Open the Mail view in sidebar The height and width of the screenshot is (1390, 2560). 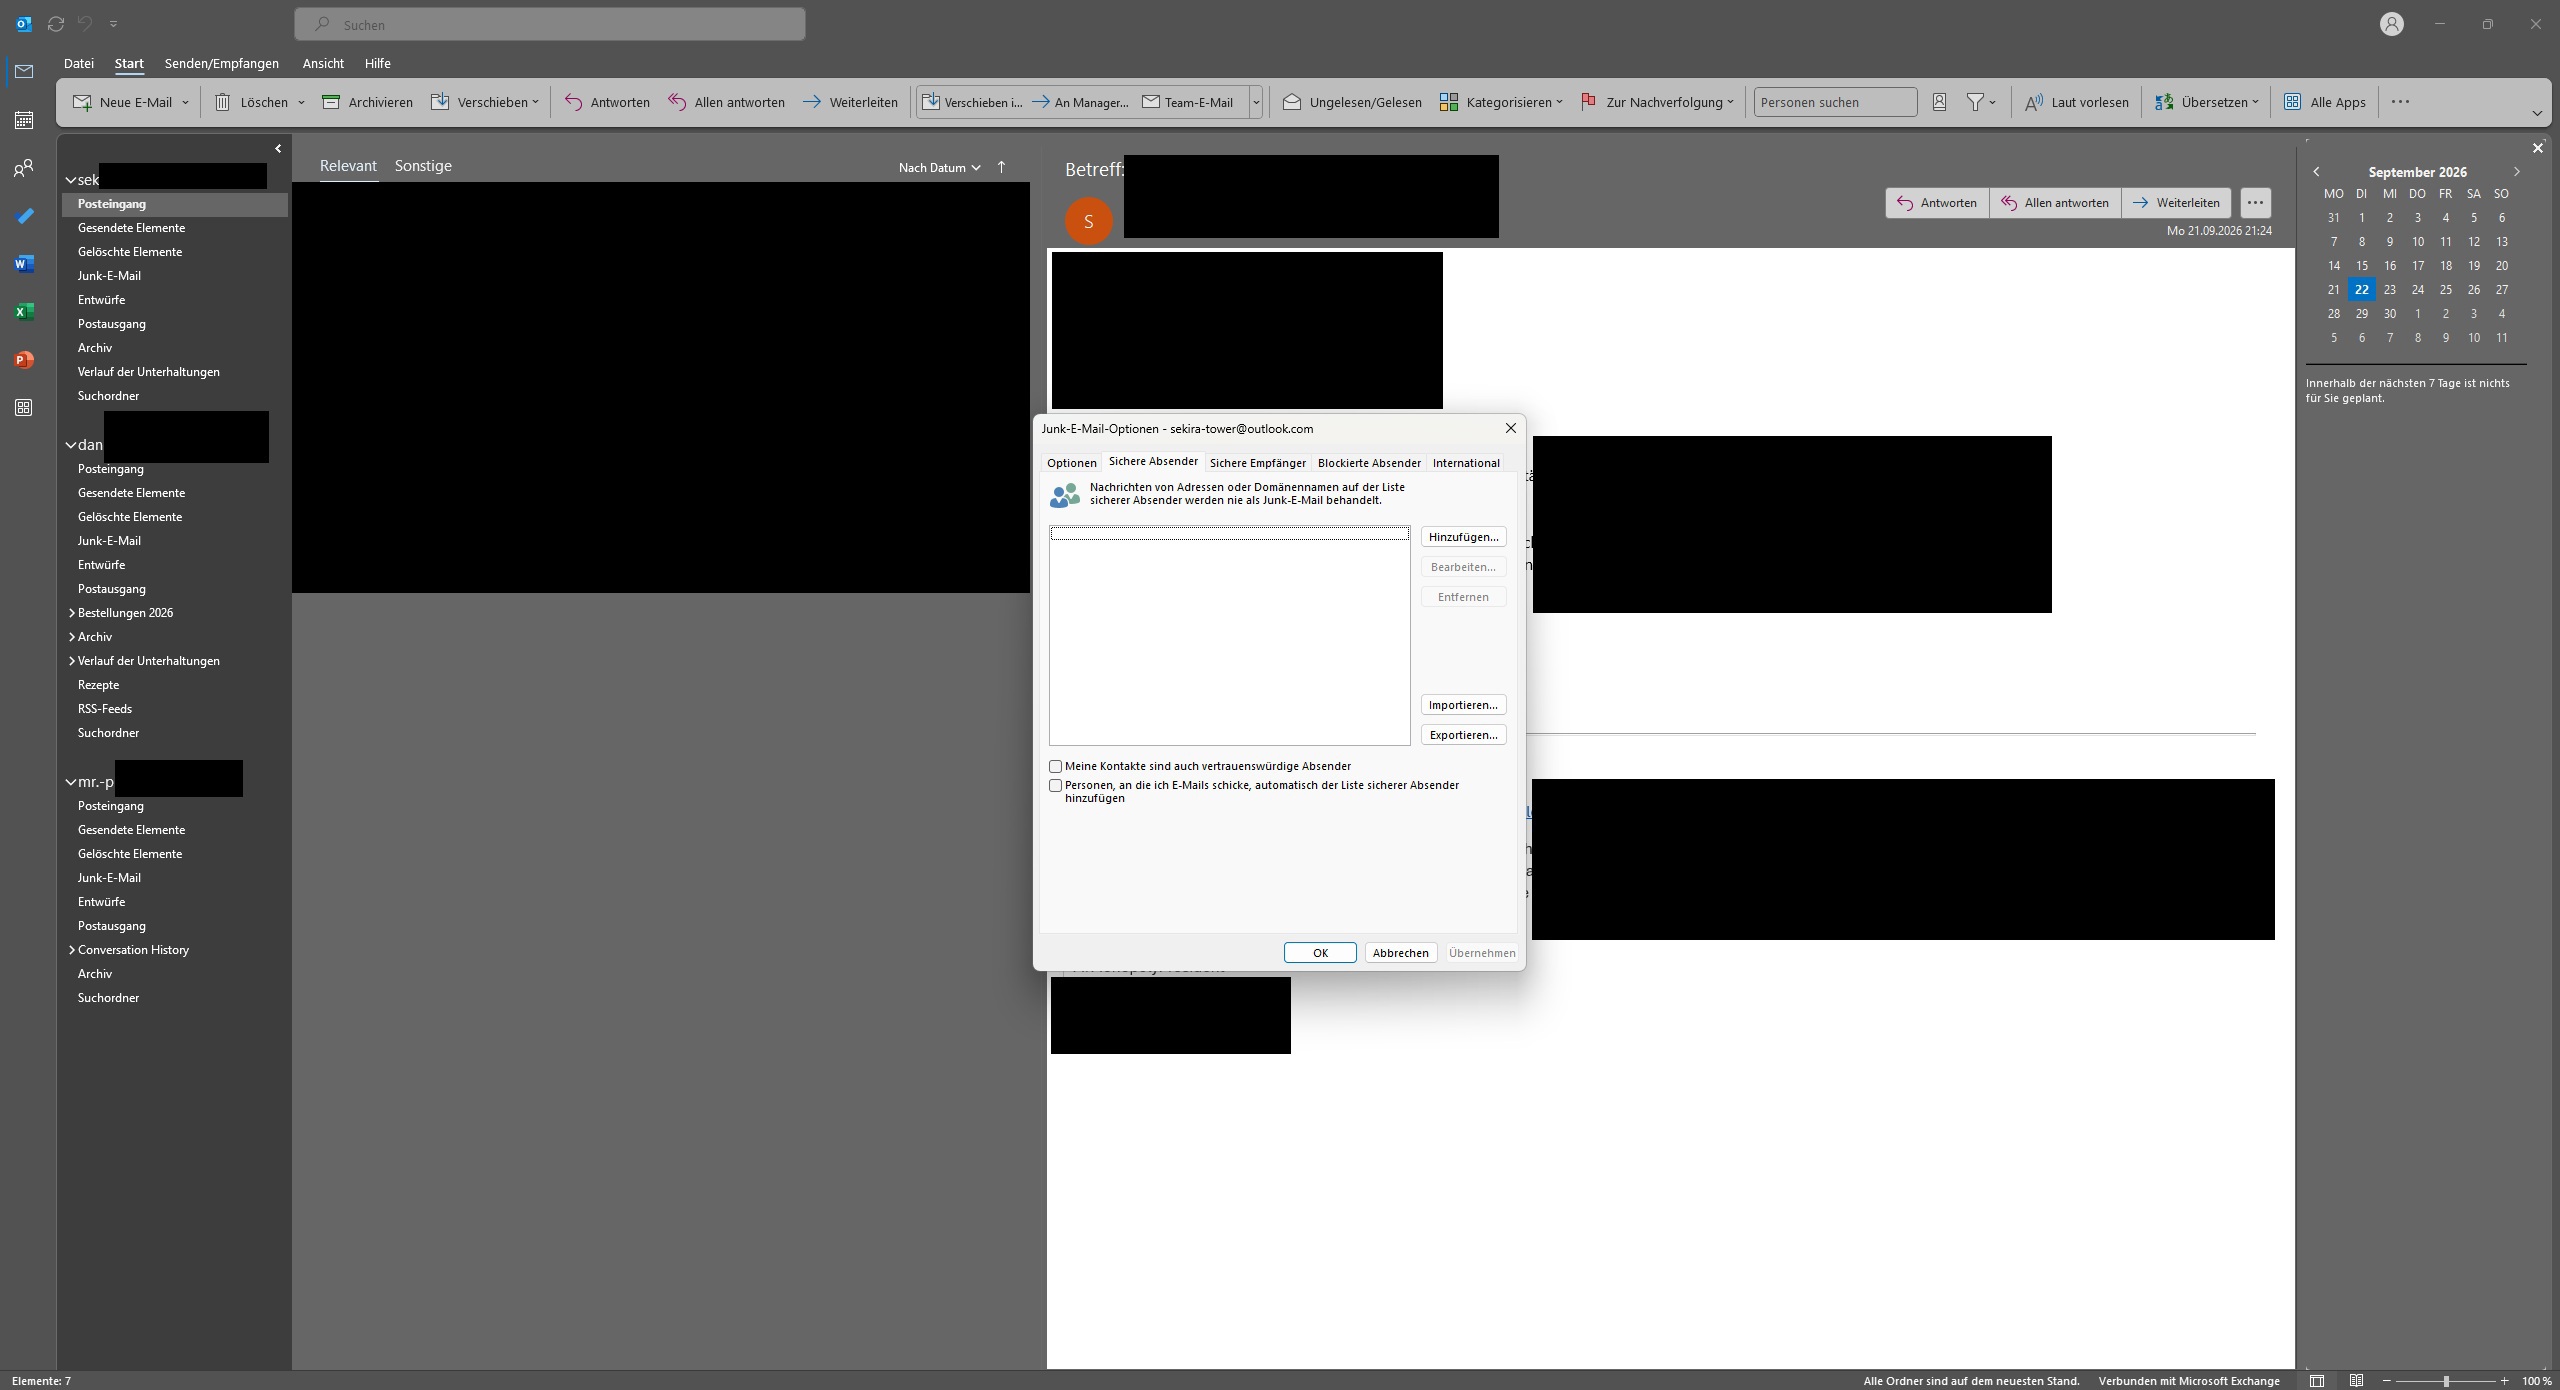tap(24, 72)
